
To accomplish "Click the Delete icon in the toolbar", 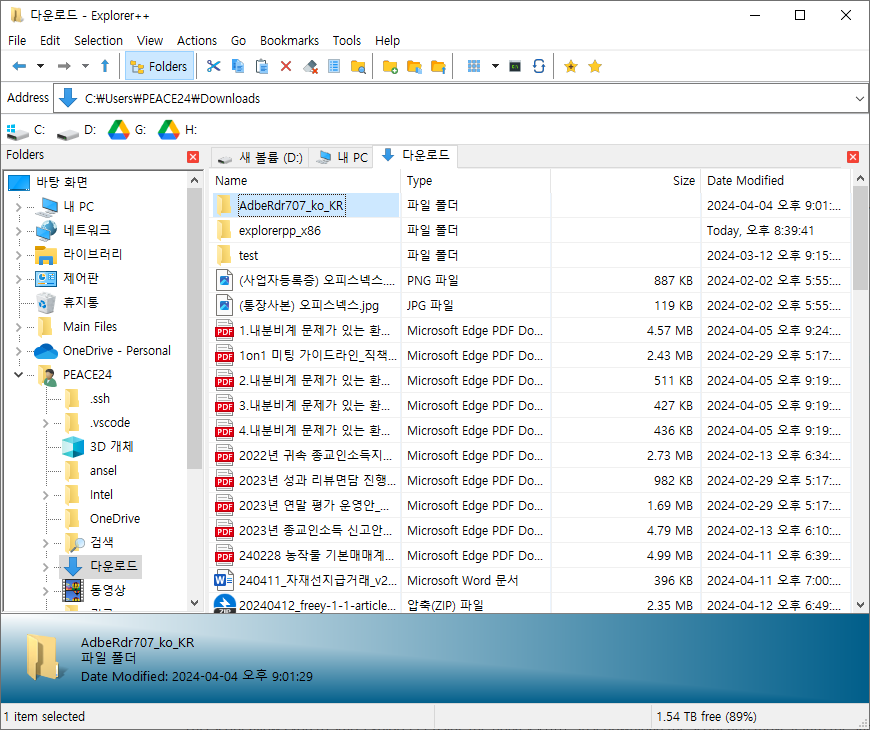I will [285, 65].
